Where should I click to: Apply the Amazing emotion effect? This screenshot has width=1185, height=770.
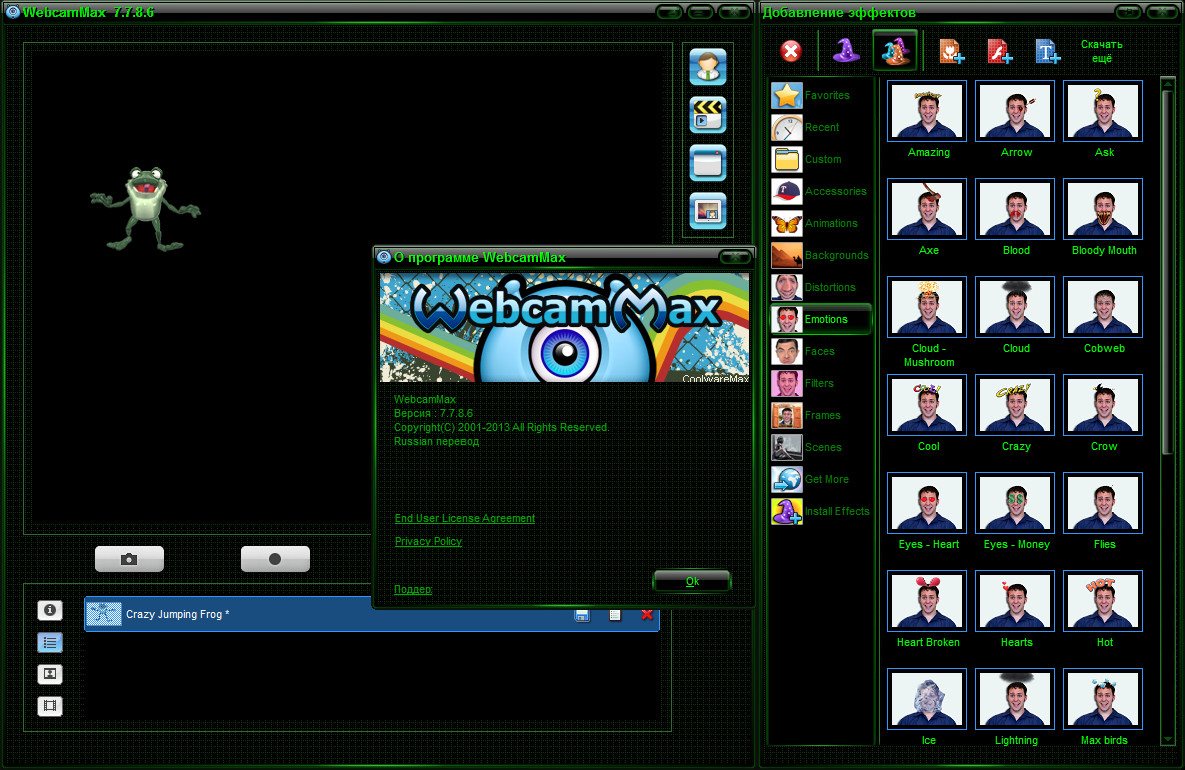[927, 111]
